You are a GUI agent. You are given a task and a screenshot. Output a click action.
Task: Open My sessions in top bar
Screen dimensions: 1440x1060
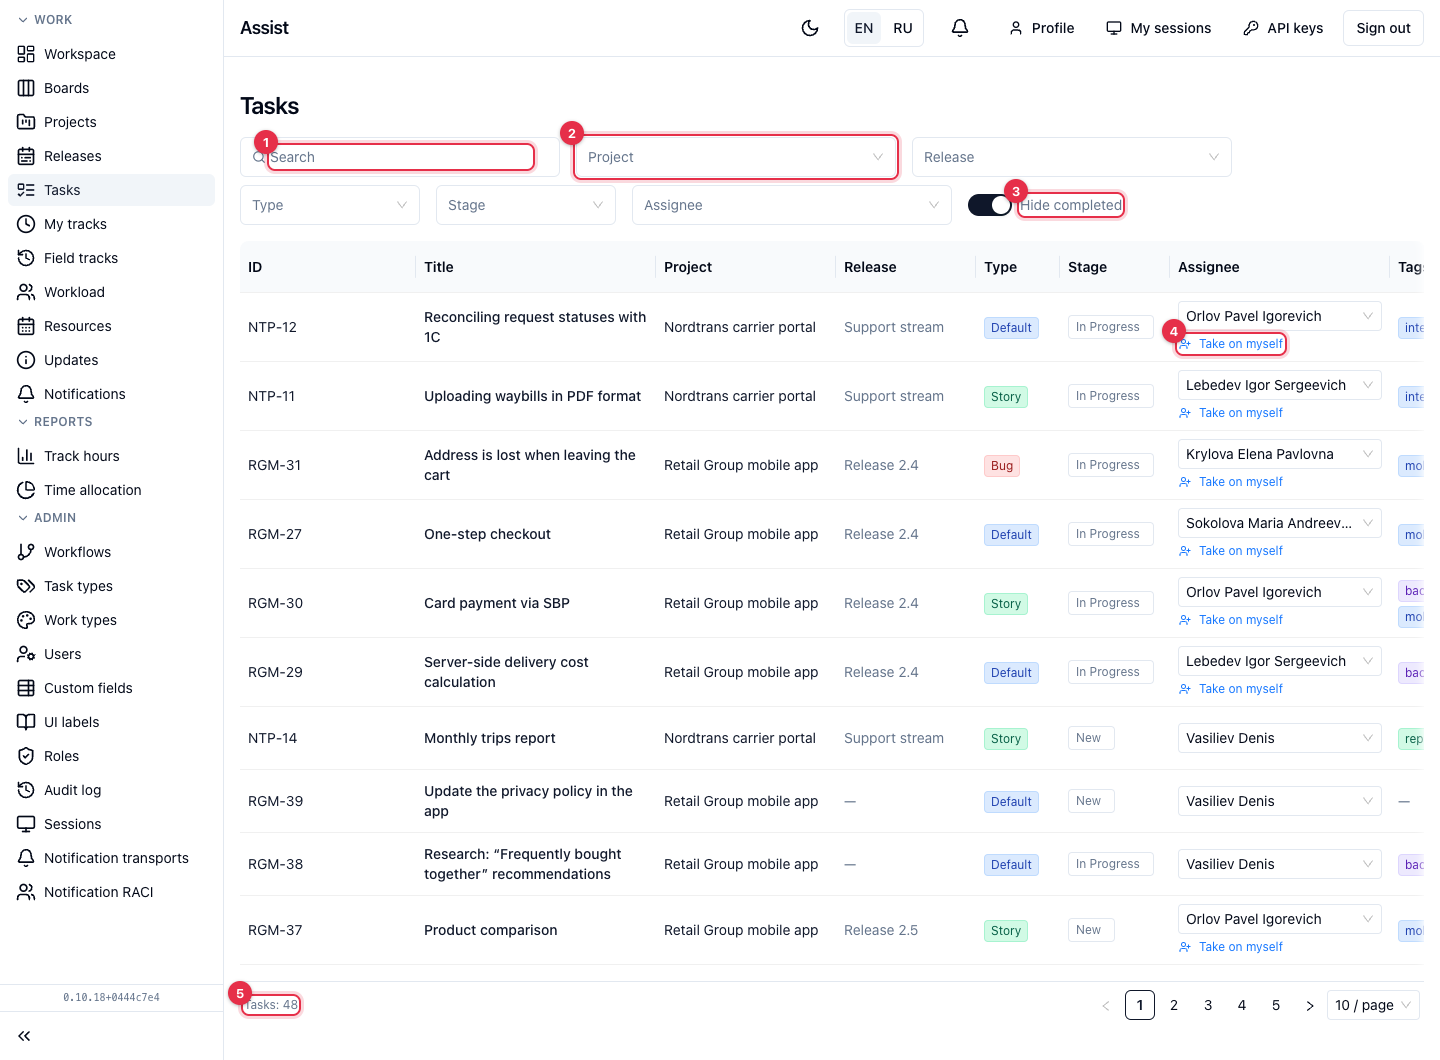point(1158,28)
